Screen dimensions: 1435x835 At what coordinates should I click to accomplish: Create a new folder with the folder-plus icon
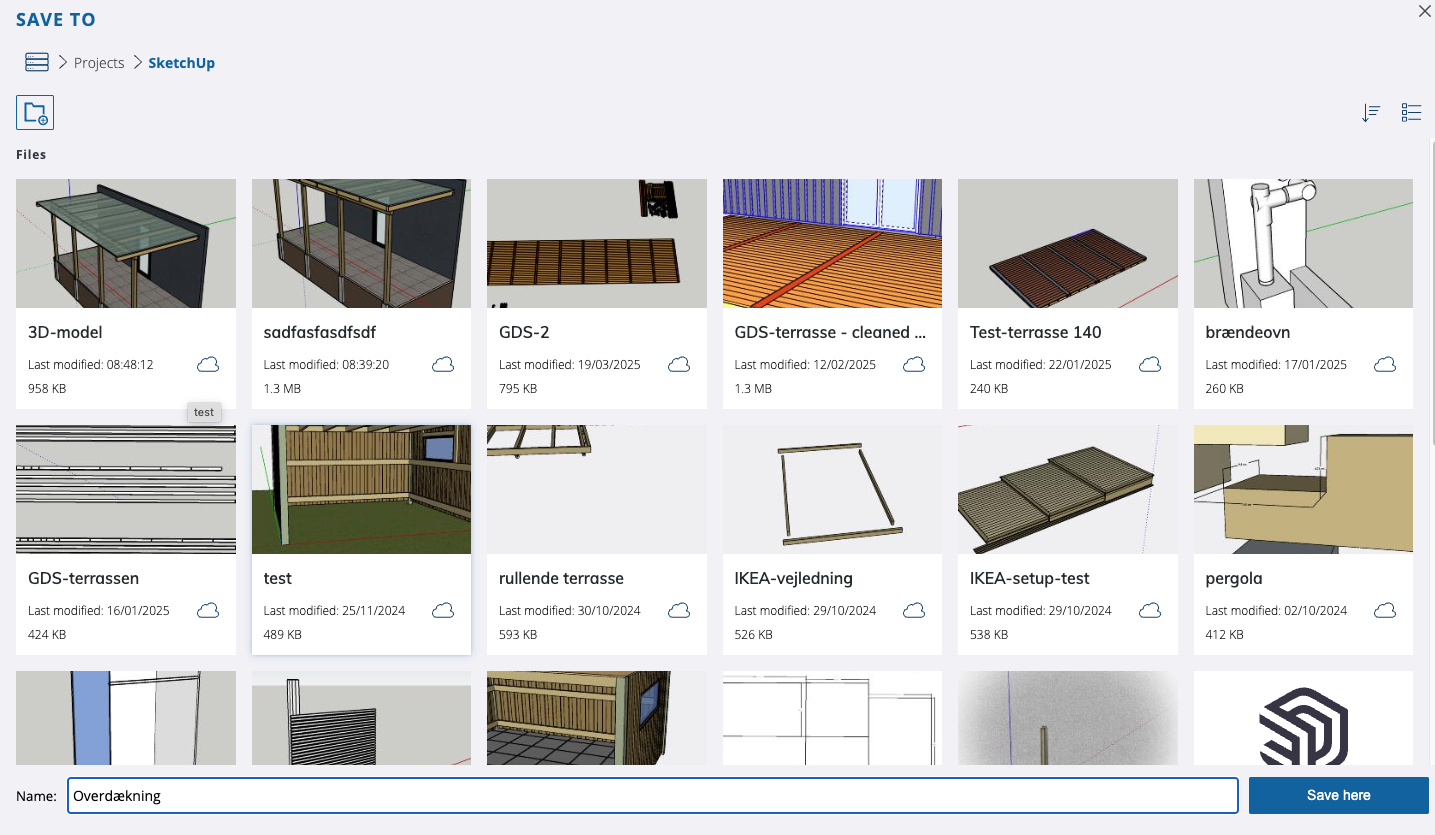click(35, 113)
